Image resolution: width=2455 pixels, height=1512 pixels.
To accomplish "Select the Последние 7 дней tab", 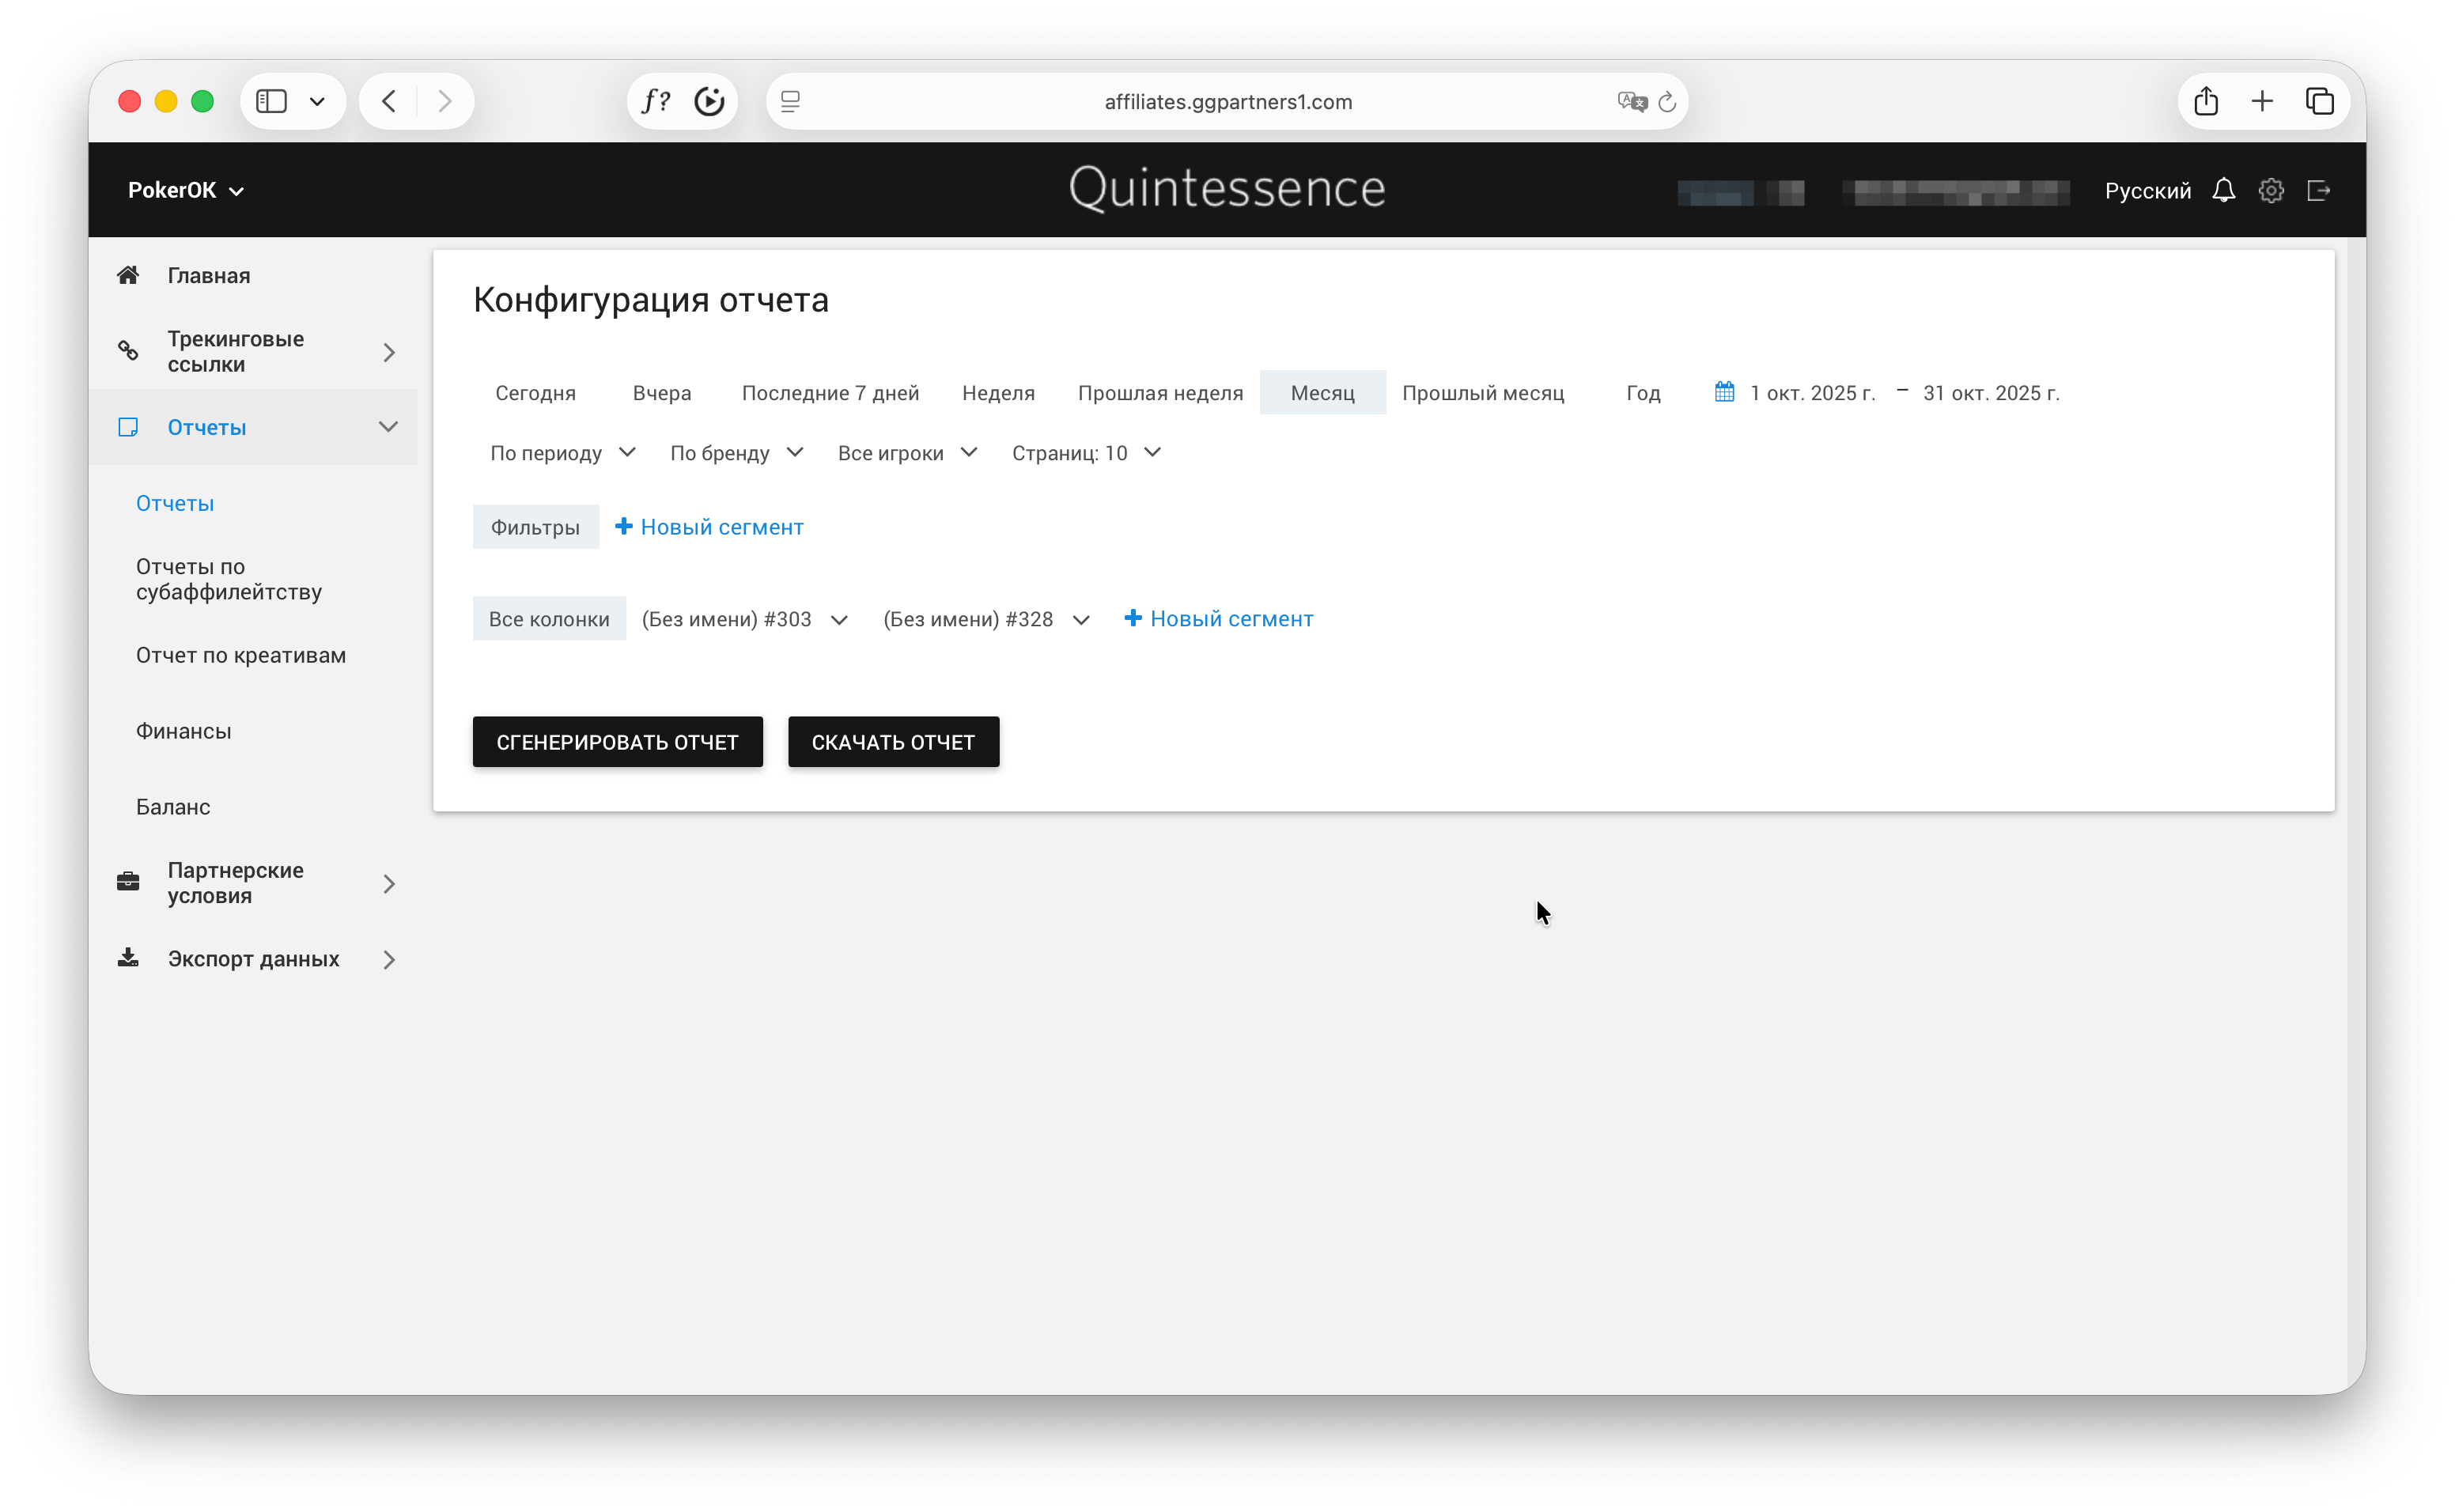I will [x=830, y=393].
